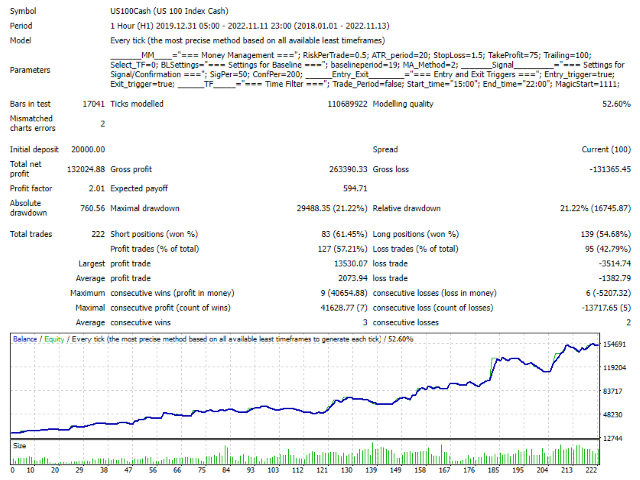Viewport: 640px width, 480px height.
Task: Click the Total trades value 222
Action: [x=94, y=233]
